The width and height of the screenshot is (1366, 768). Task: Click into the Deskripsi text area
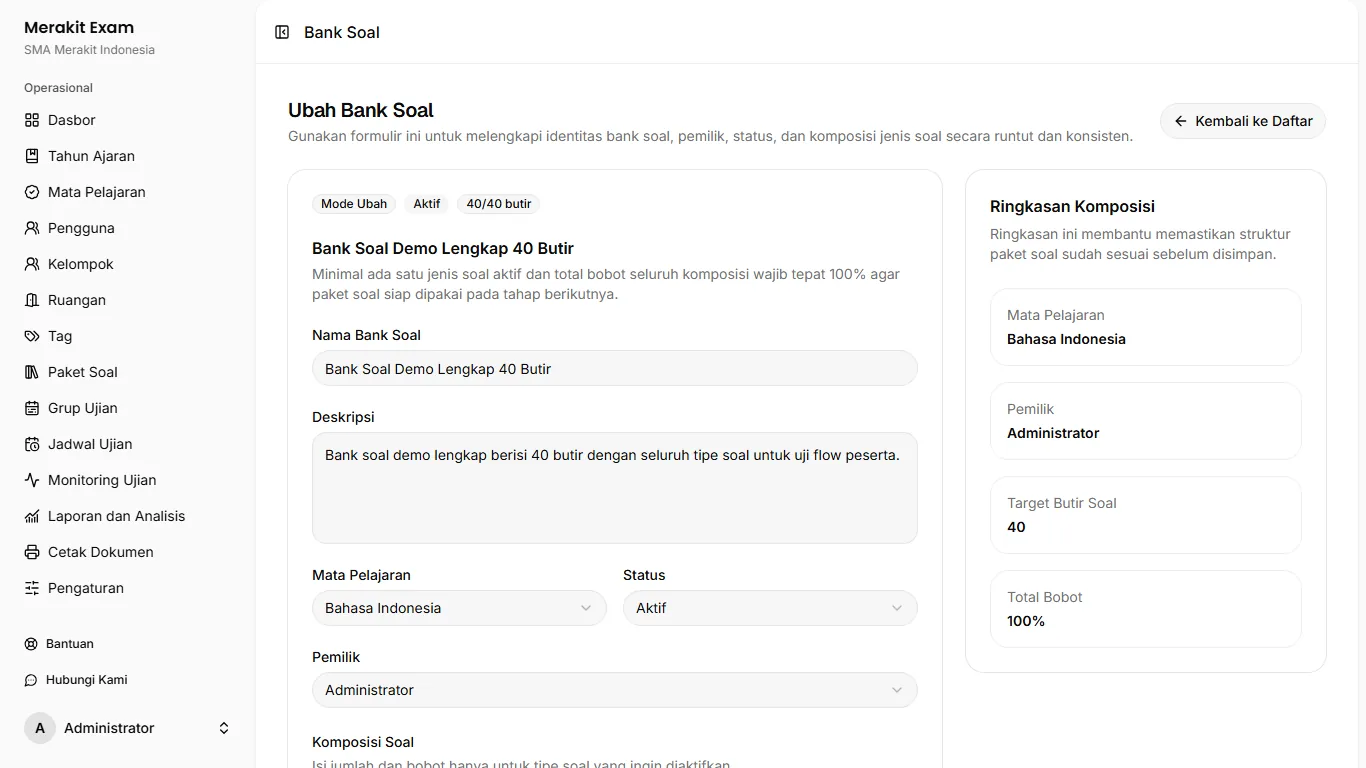(x=615, y=488)
